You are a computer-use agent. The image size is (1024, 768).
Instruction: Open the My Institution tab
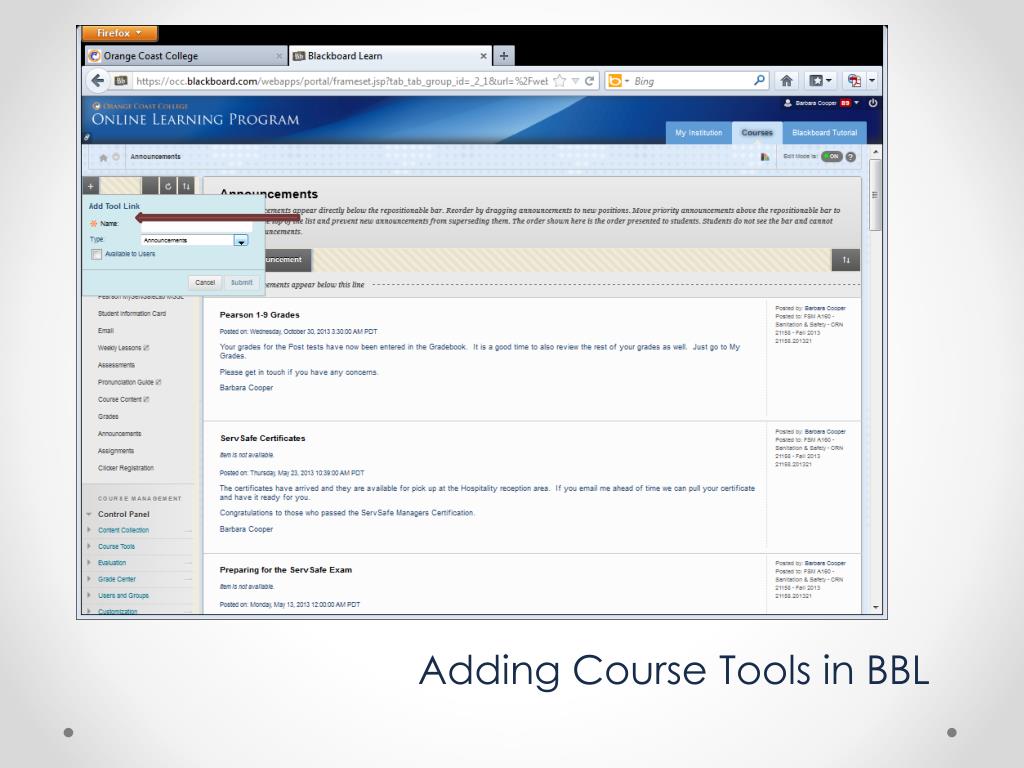(x=699, y=133)
